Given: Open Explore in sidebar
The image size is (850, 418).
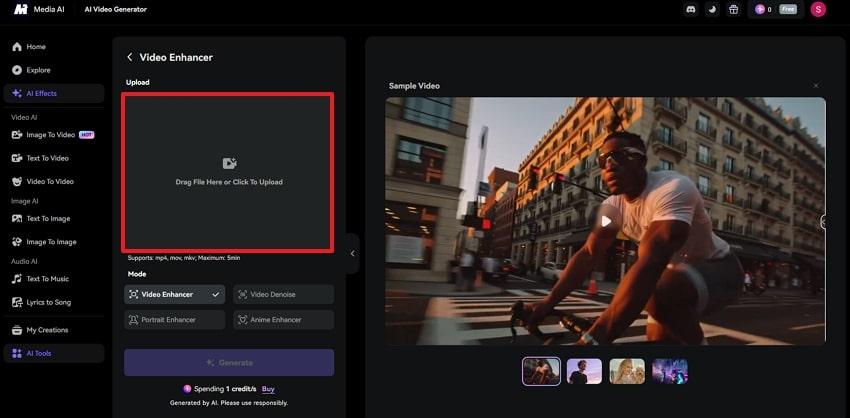Looking at the screenshot, I should [54, 70].
